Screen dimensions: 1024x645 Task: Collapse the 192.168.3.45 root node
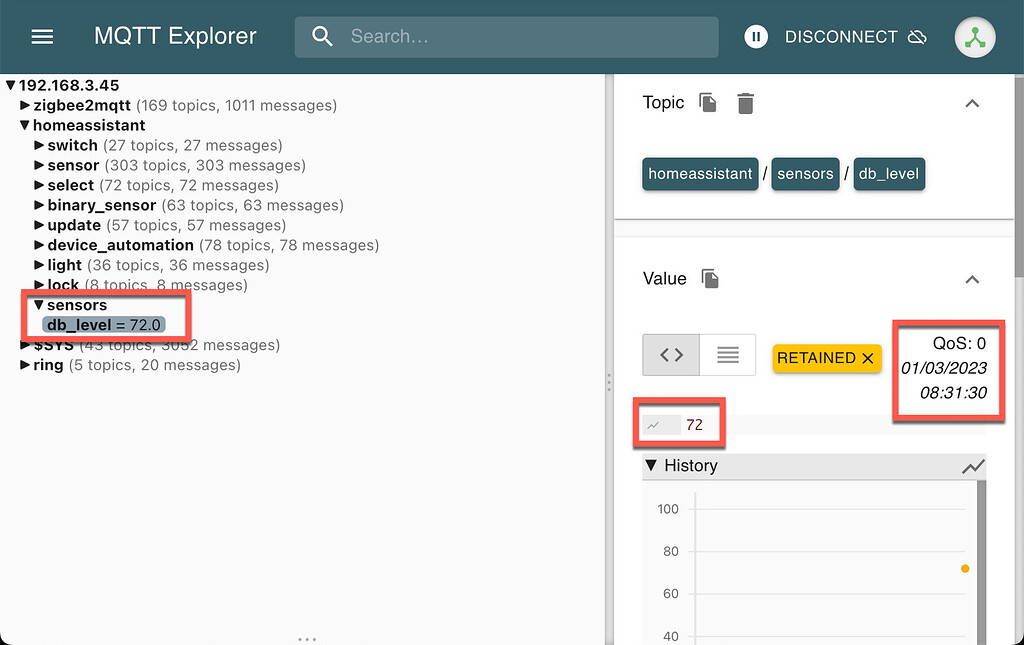click(10, 86)
